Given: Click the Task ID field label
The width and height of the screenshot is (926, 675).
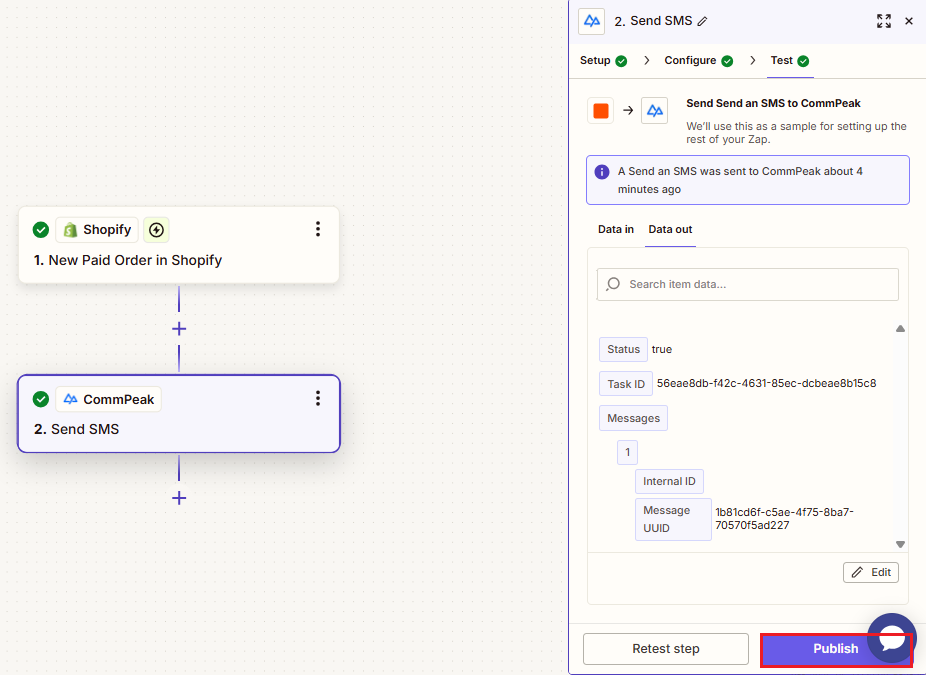Looking at the screenshot, I should (x=626, y=384).
